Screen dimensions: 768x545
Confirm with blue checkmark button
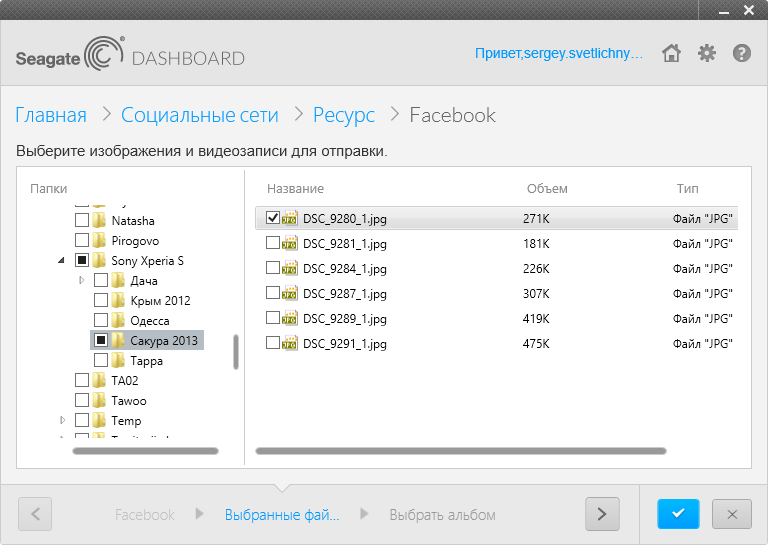pos(678,514)
